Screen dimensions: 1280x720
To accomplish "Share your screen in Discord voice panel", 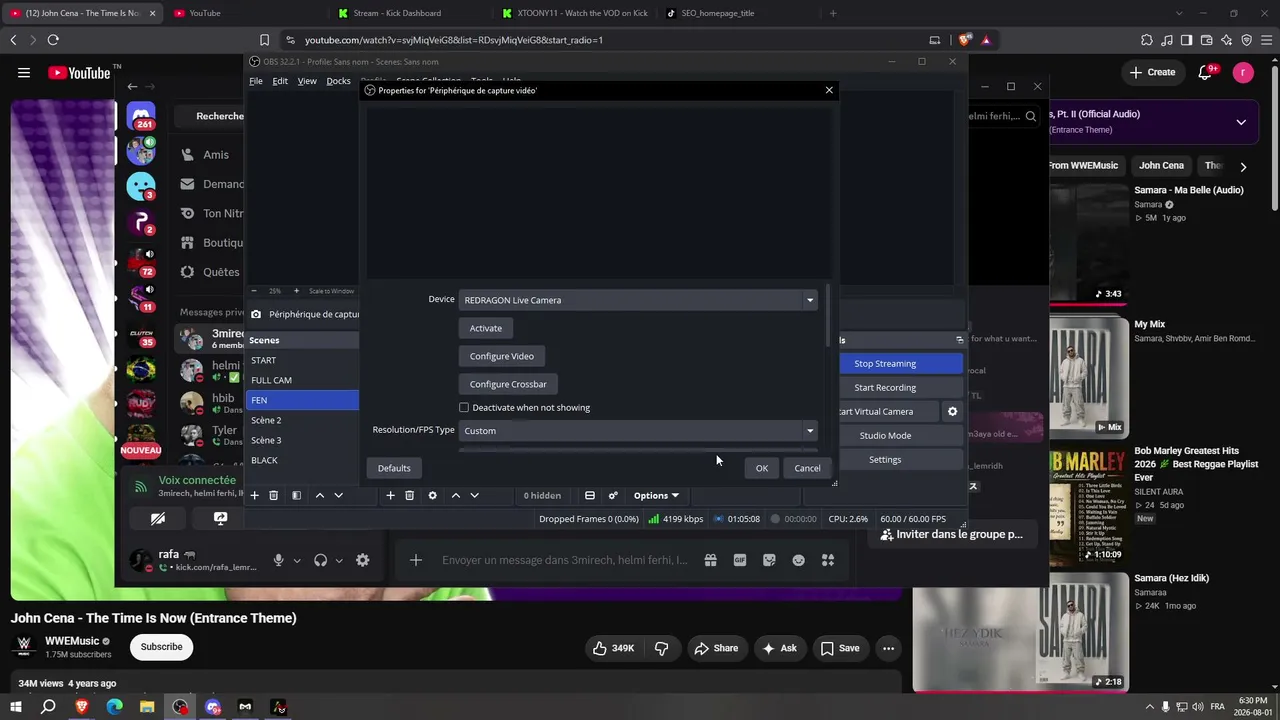I will tap(220, 518).
